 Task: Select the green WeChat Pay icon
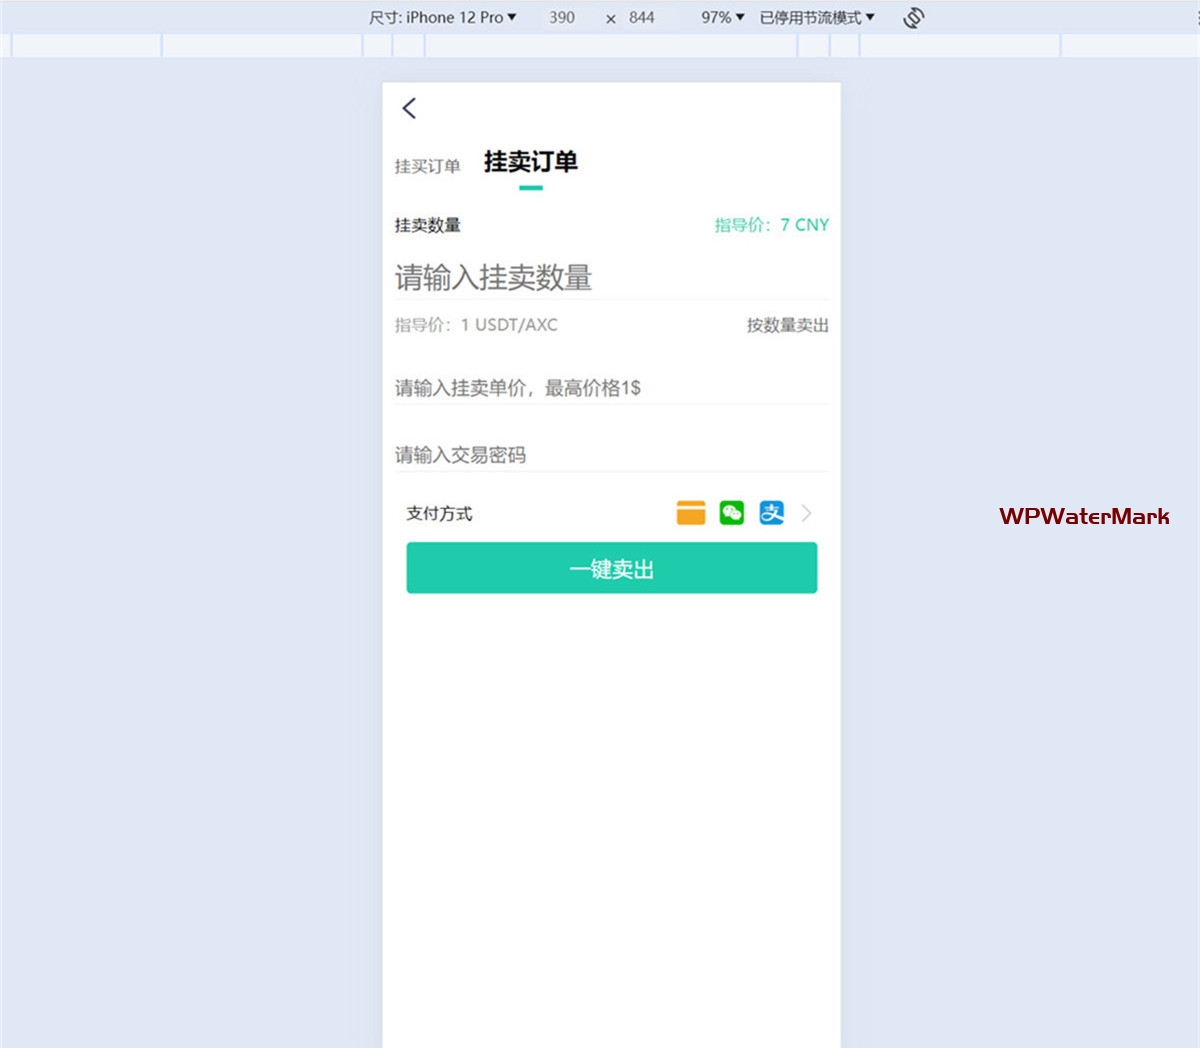click(732, 513)
